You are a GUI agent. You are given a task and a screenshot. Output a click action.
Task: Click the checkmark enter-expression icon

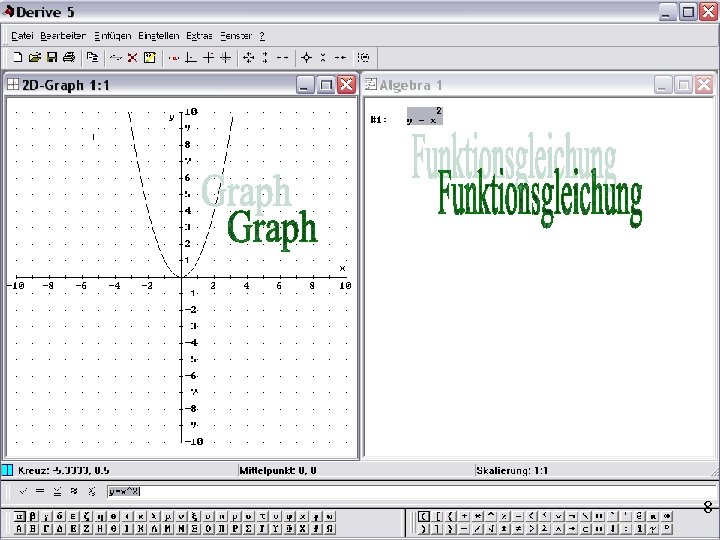[23, 491]
